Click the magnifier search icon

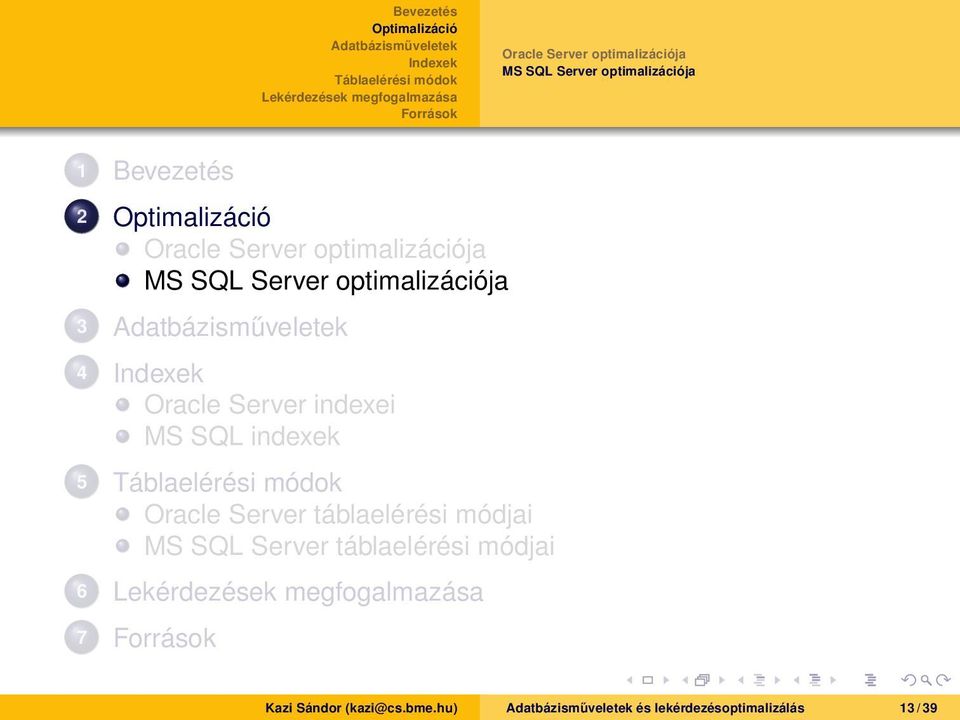pos(926,680)
